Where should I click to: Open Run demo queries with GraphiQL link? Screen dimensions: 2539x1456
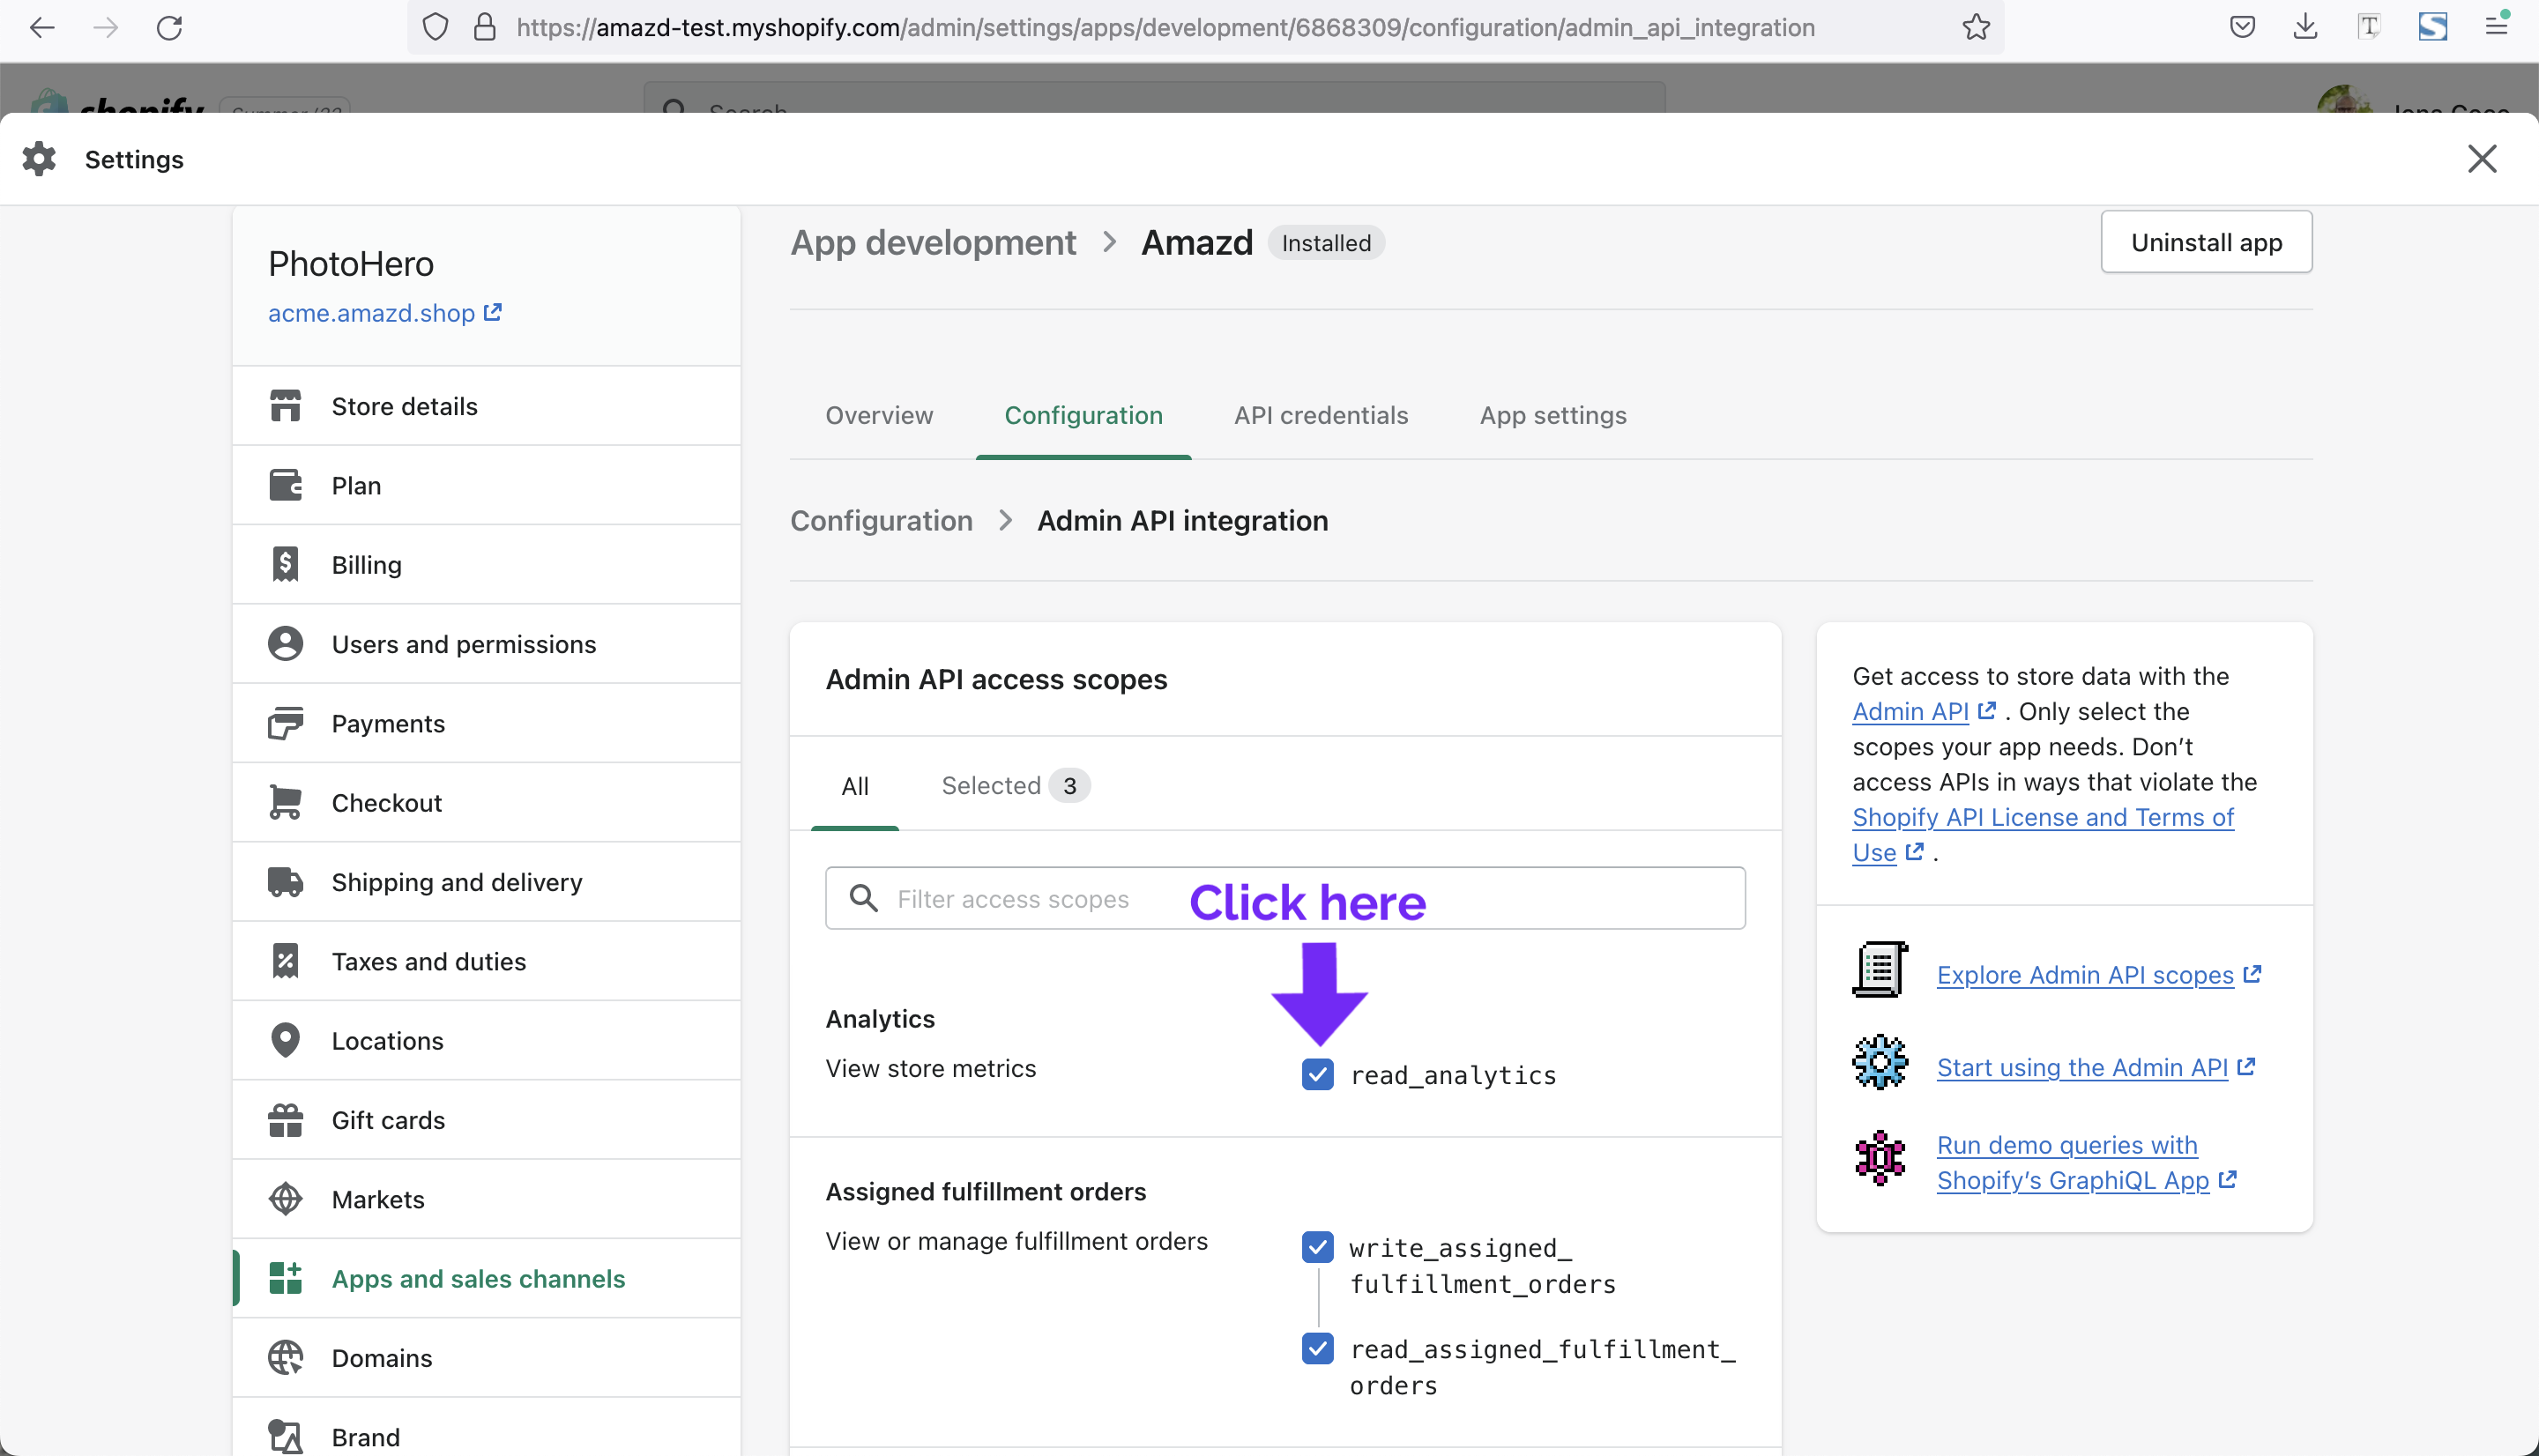[2085, 1162]
